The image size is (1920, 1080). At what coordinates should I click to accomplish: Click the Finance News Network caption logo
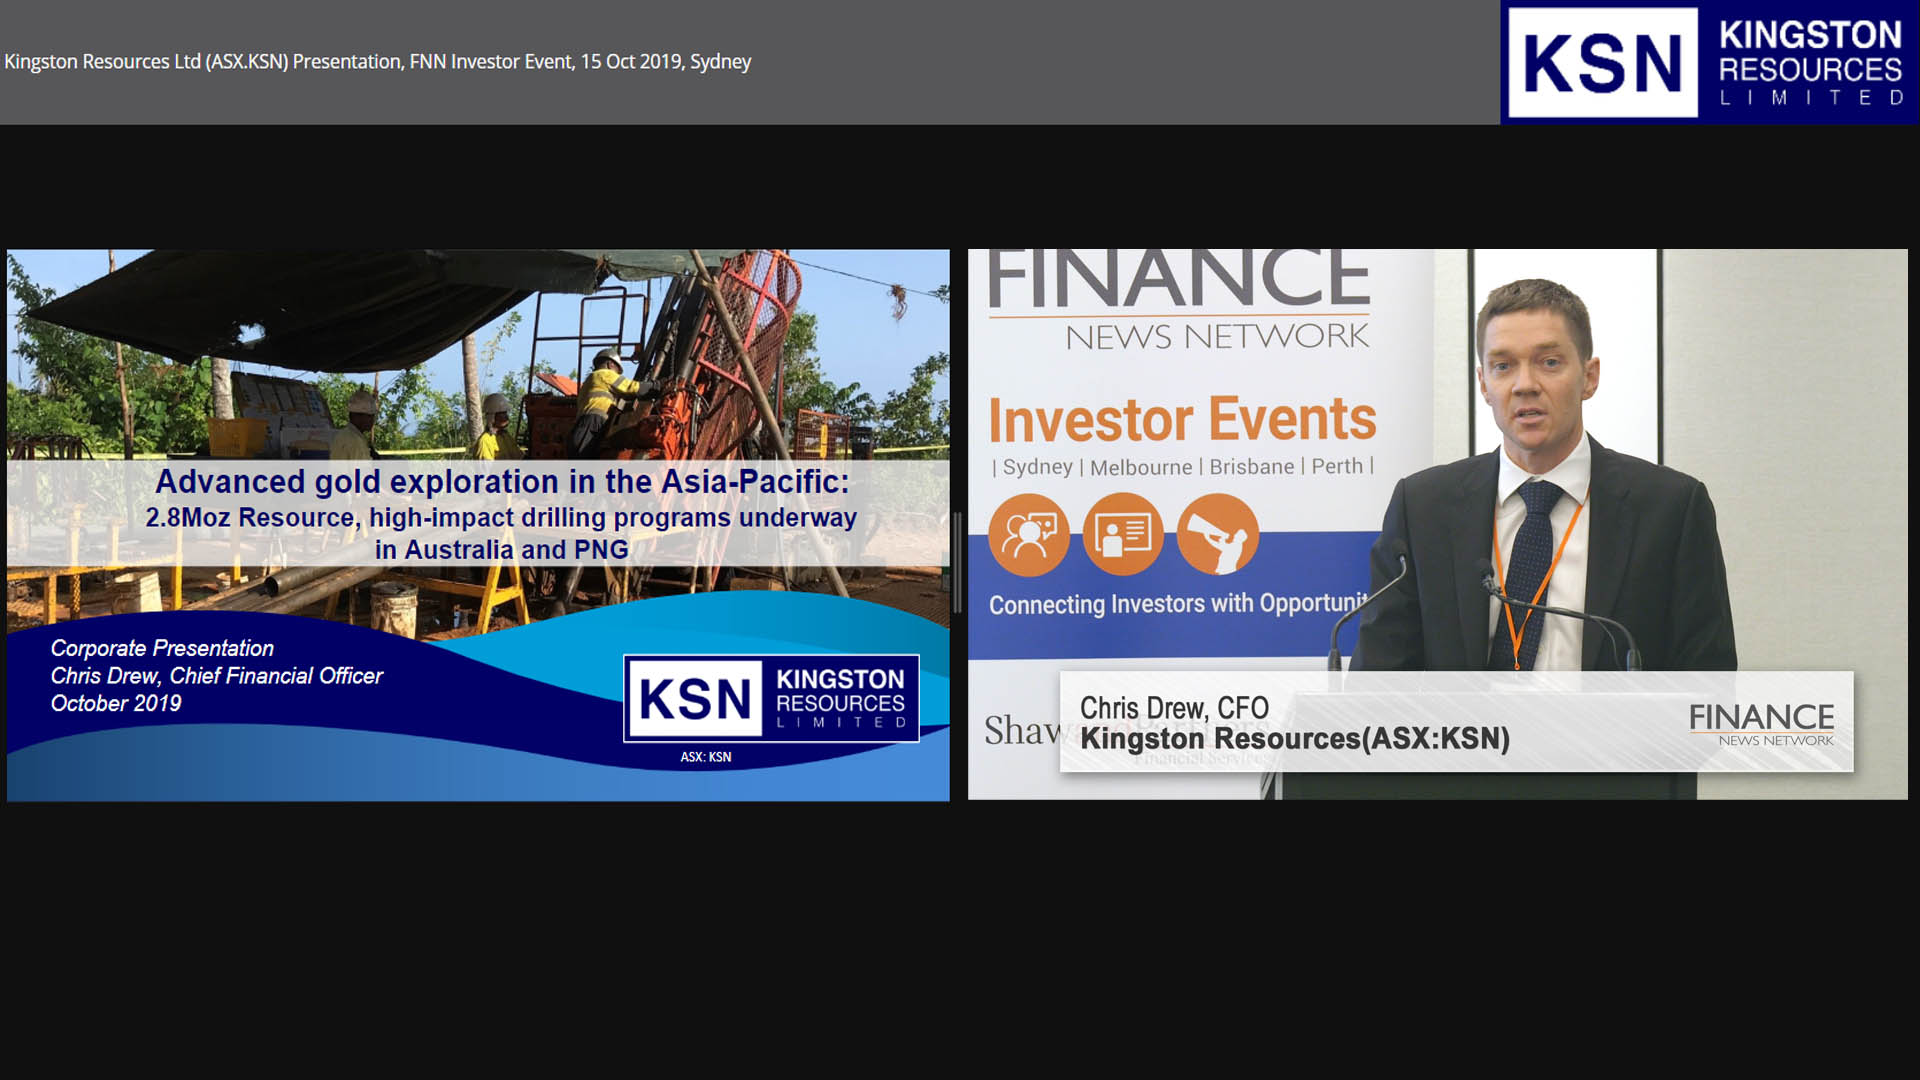(x=1761, y=723)
